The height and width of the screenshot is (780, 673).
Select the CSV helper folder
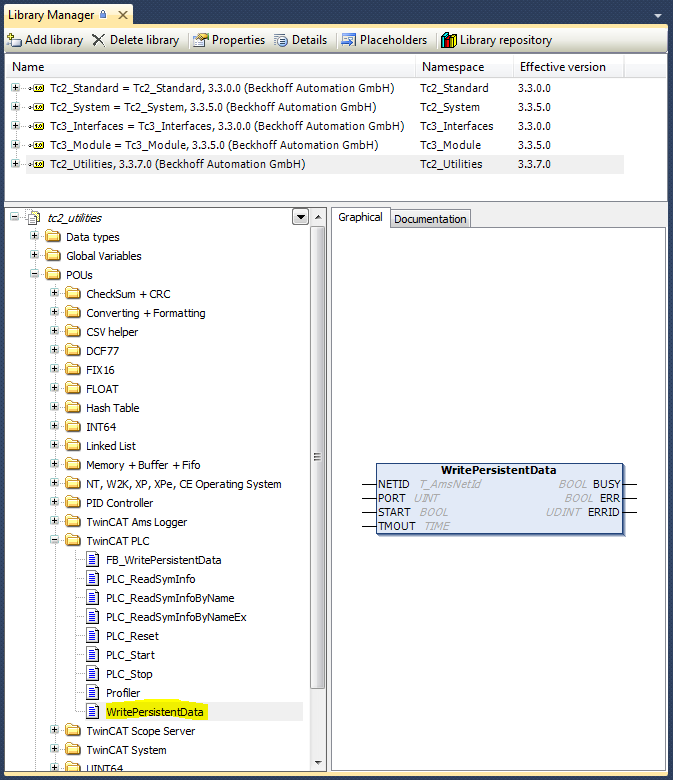click(112, 332)
